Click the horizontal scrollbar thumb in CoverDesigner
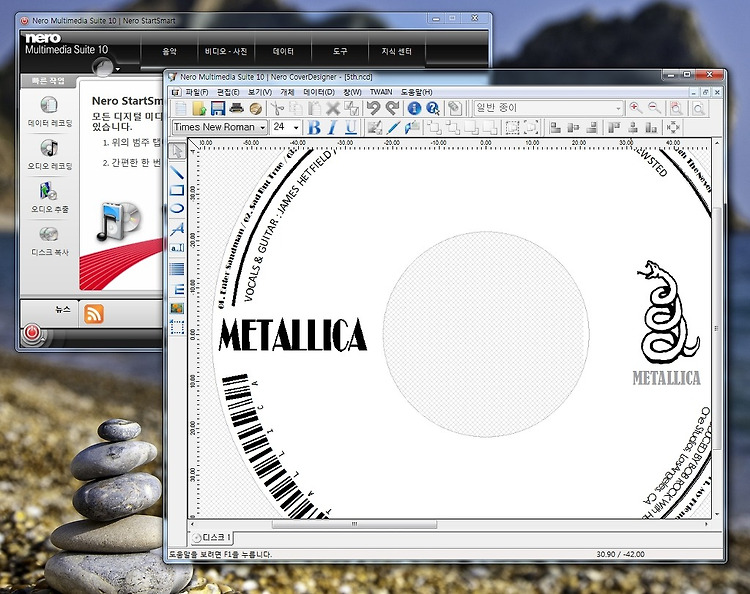 [x=354, y=525]
